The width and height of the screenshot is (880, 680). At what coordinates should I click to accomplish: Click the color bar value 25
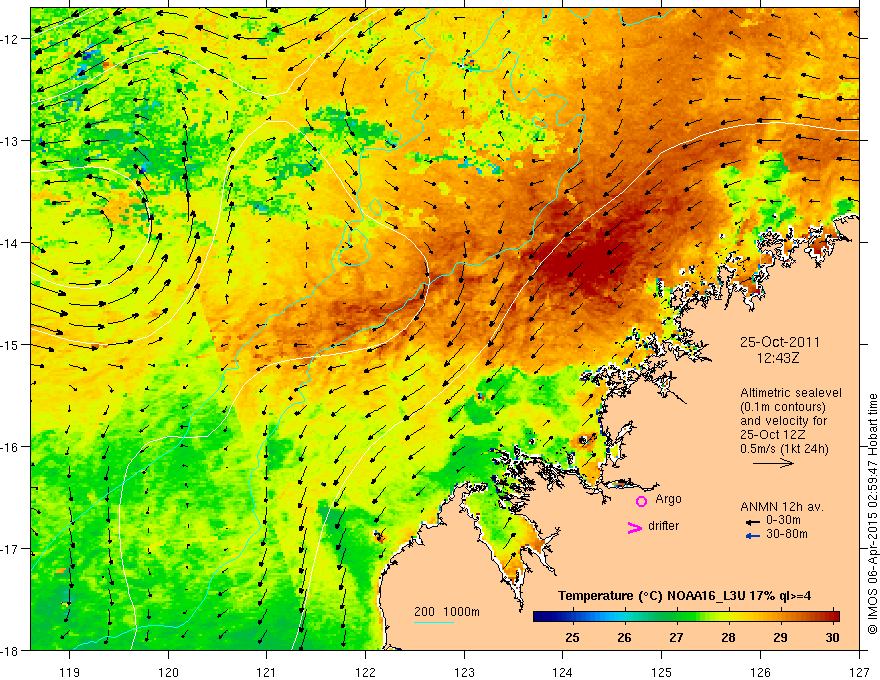[572, 637]
